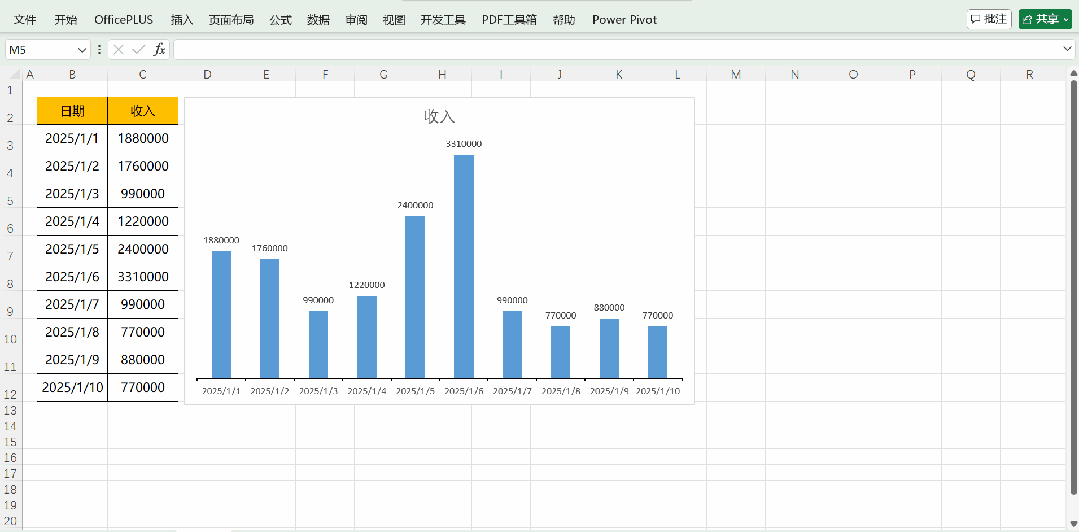
Task: Switch to the PDF工具箱 tab
Action: coord(509,19)
